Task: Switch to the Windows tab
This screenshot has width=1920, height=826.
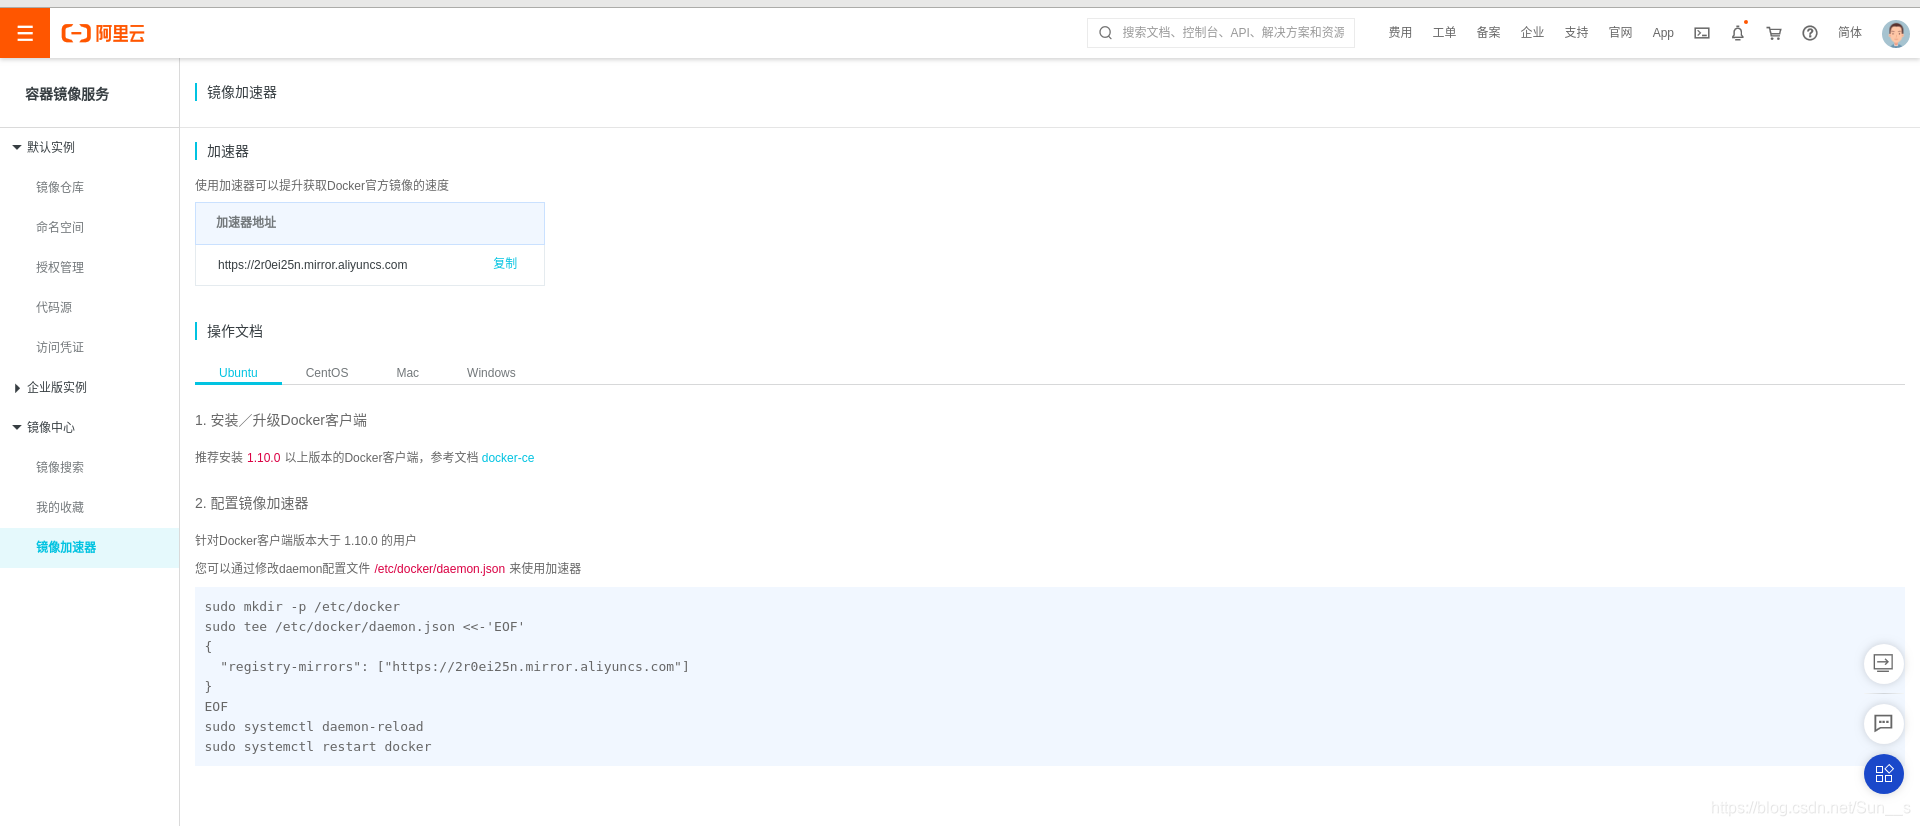Action: pyautogui.click(x=491, y=373)
